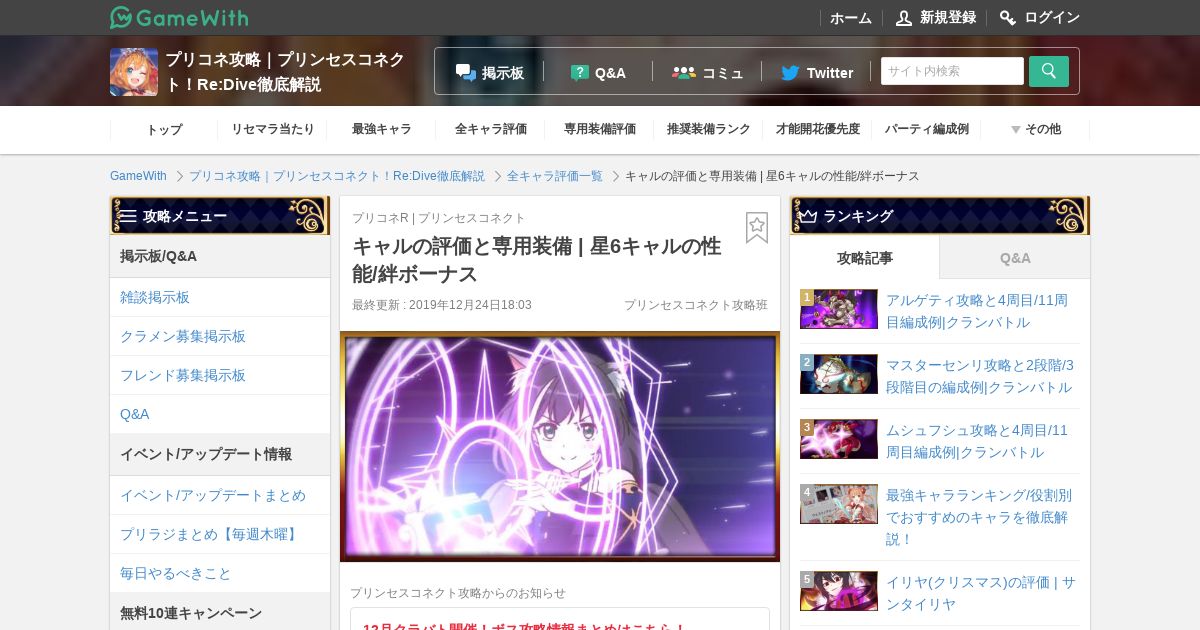
Task: Click イベント/アップデート情報 section heading
Action: coord(220,454)
